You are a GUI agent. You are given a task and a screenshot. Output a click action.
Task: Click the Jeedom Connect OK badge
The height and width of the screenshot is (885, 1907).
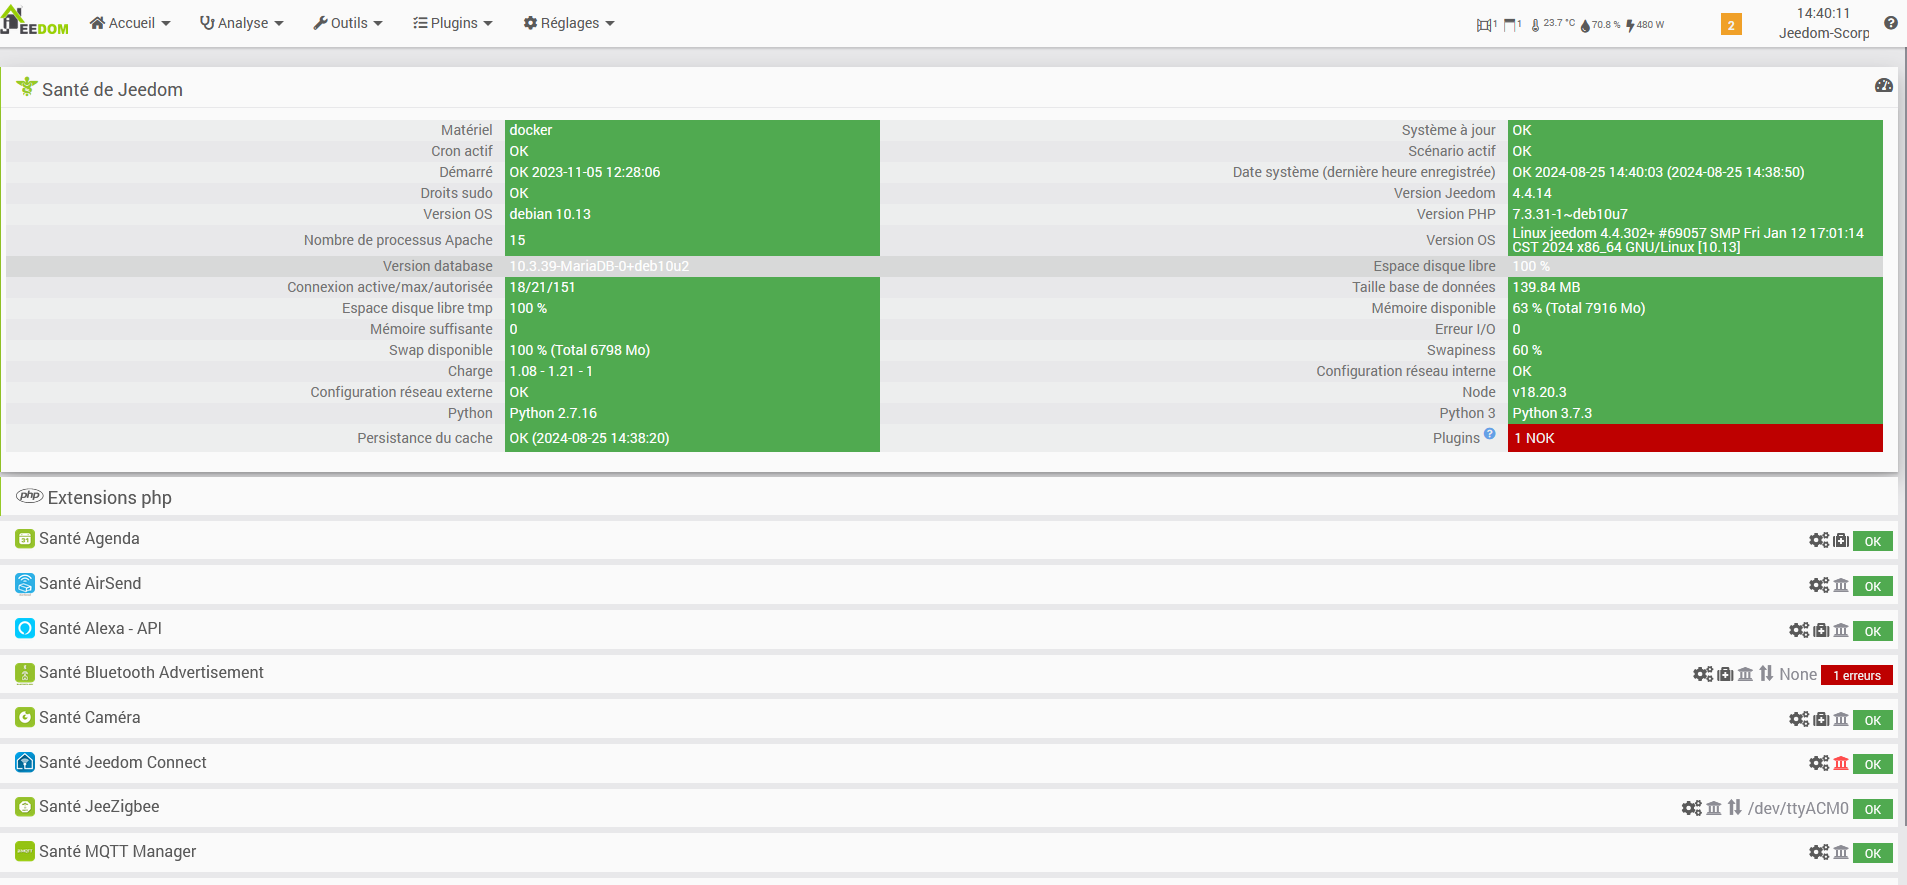tap(1873, 764)
